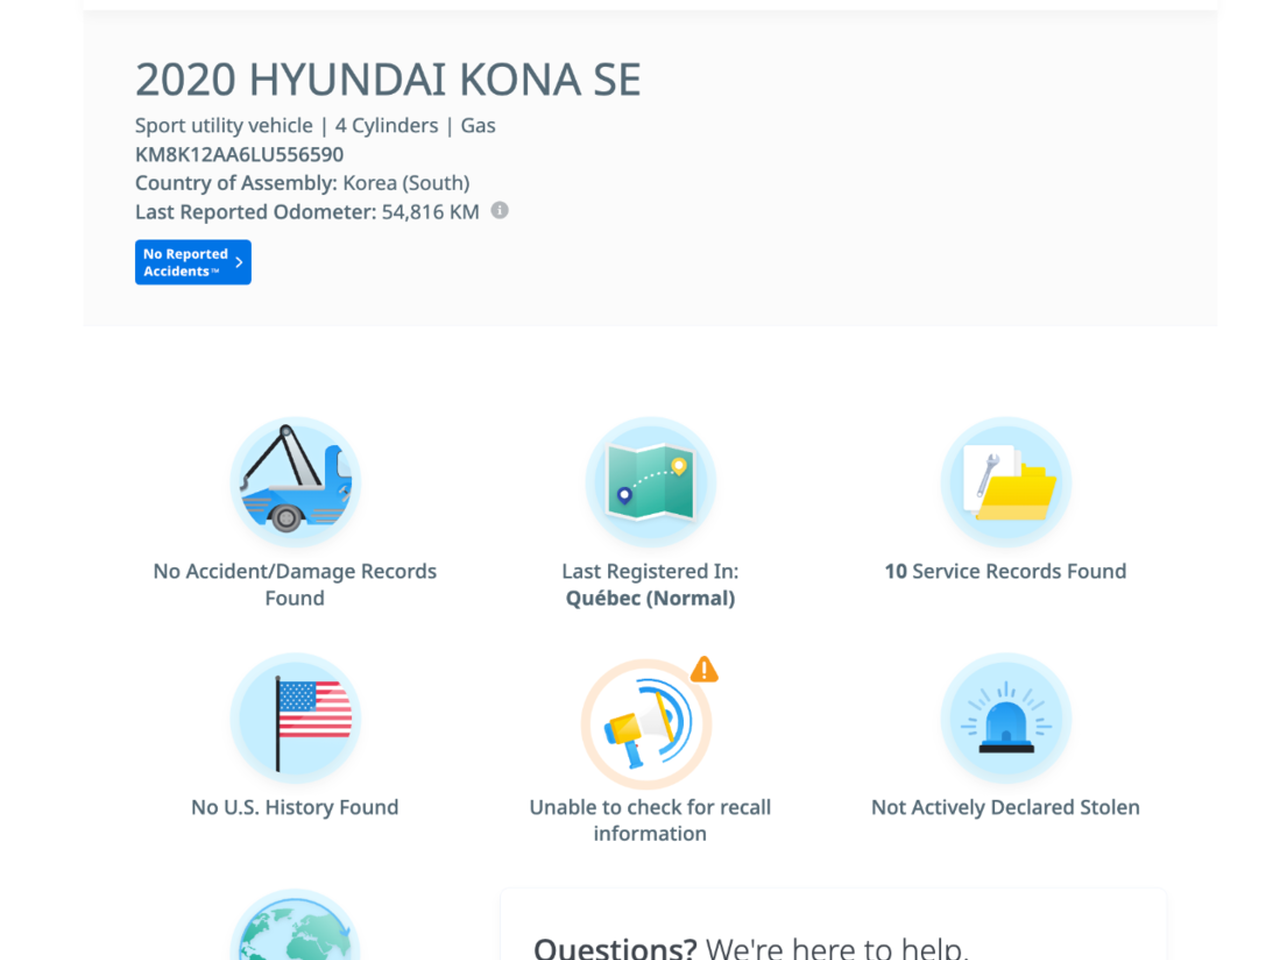Click the tow truck accident records icon
Viewport: 1280px width, 960px height.
click(x=295, y=483)
